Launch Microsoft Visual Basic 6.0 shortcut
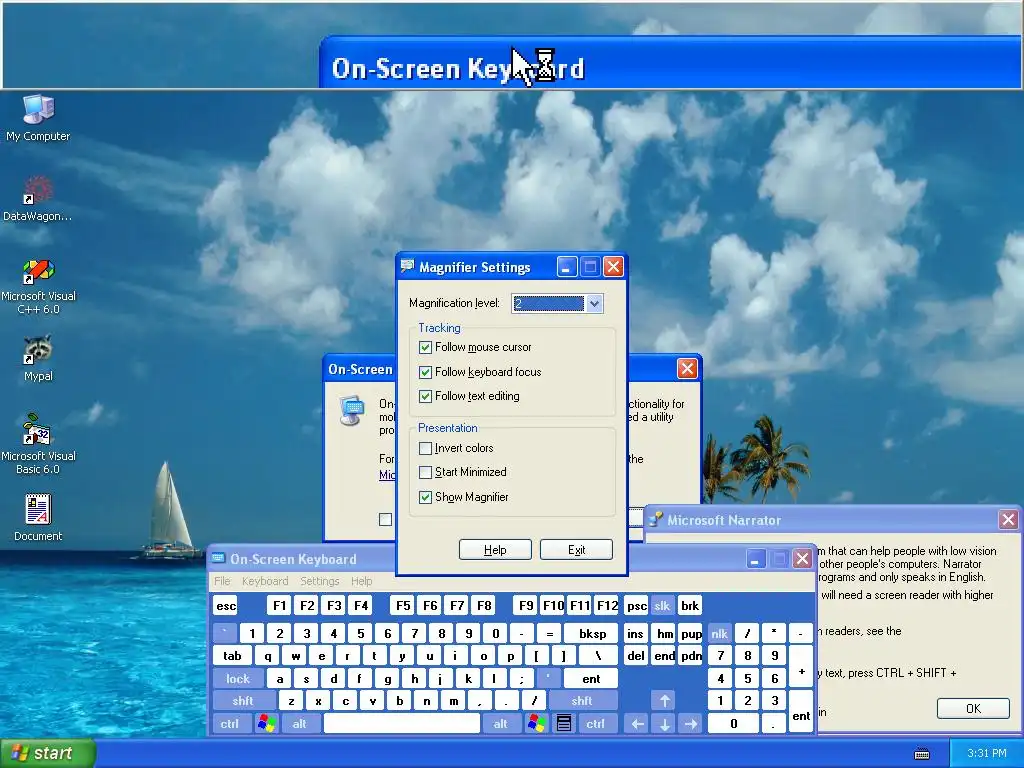 [38, 445]
